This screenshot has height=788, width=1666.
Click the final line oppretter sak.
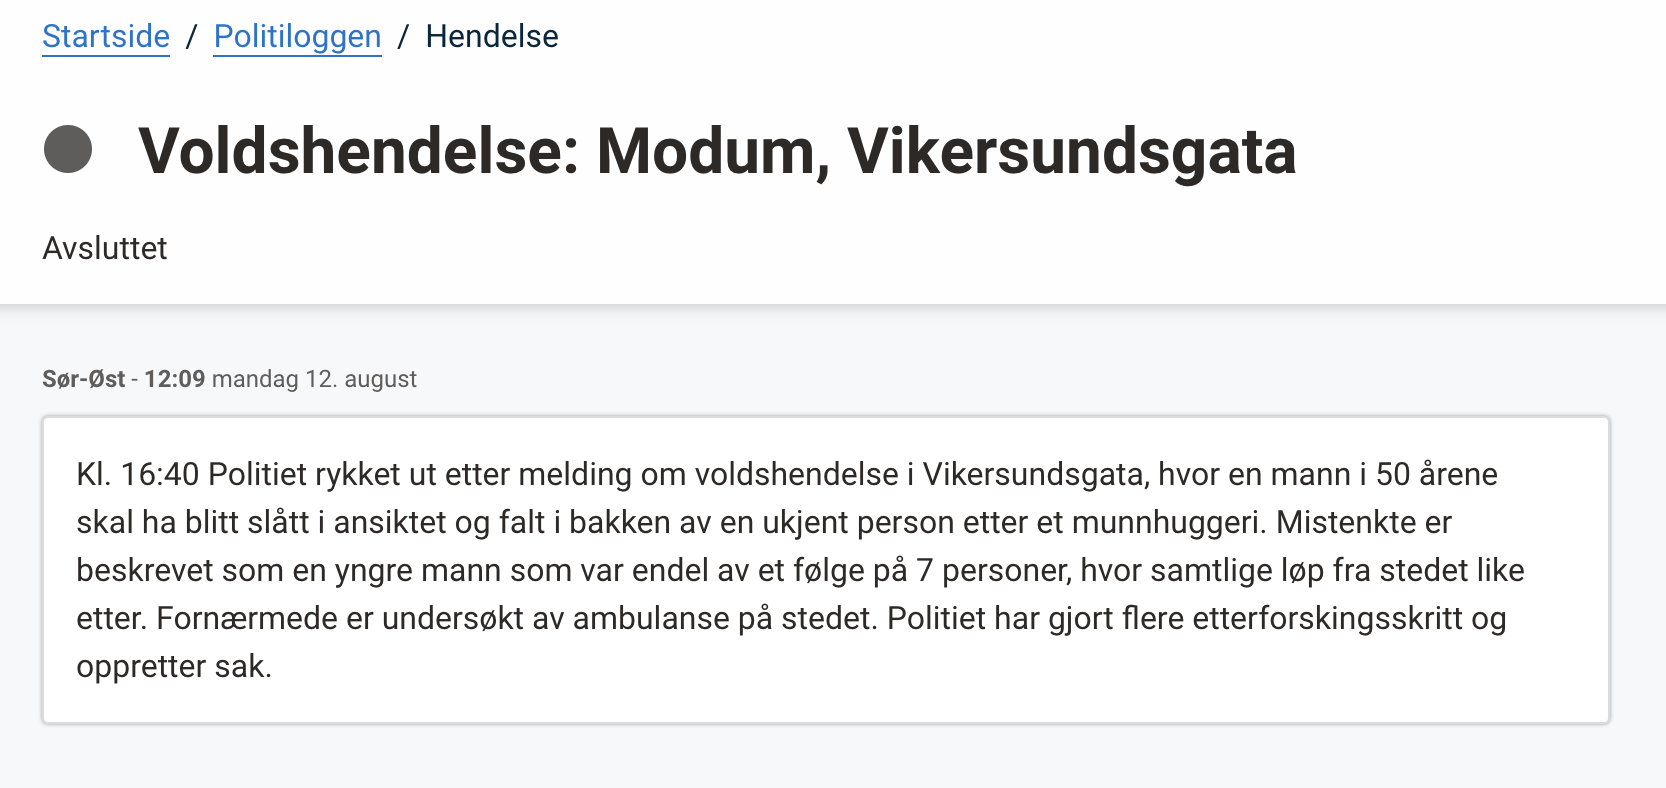(174, 666)
